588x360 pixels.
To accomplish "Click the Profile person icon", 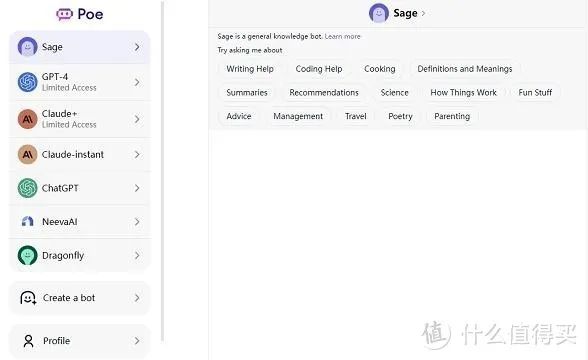I will (x=28, y=341).
